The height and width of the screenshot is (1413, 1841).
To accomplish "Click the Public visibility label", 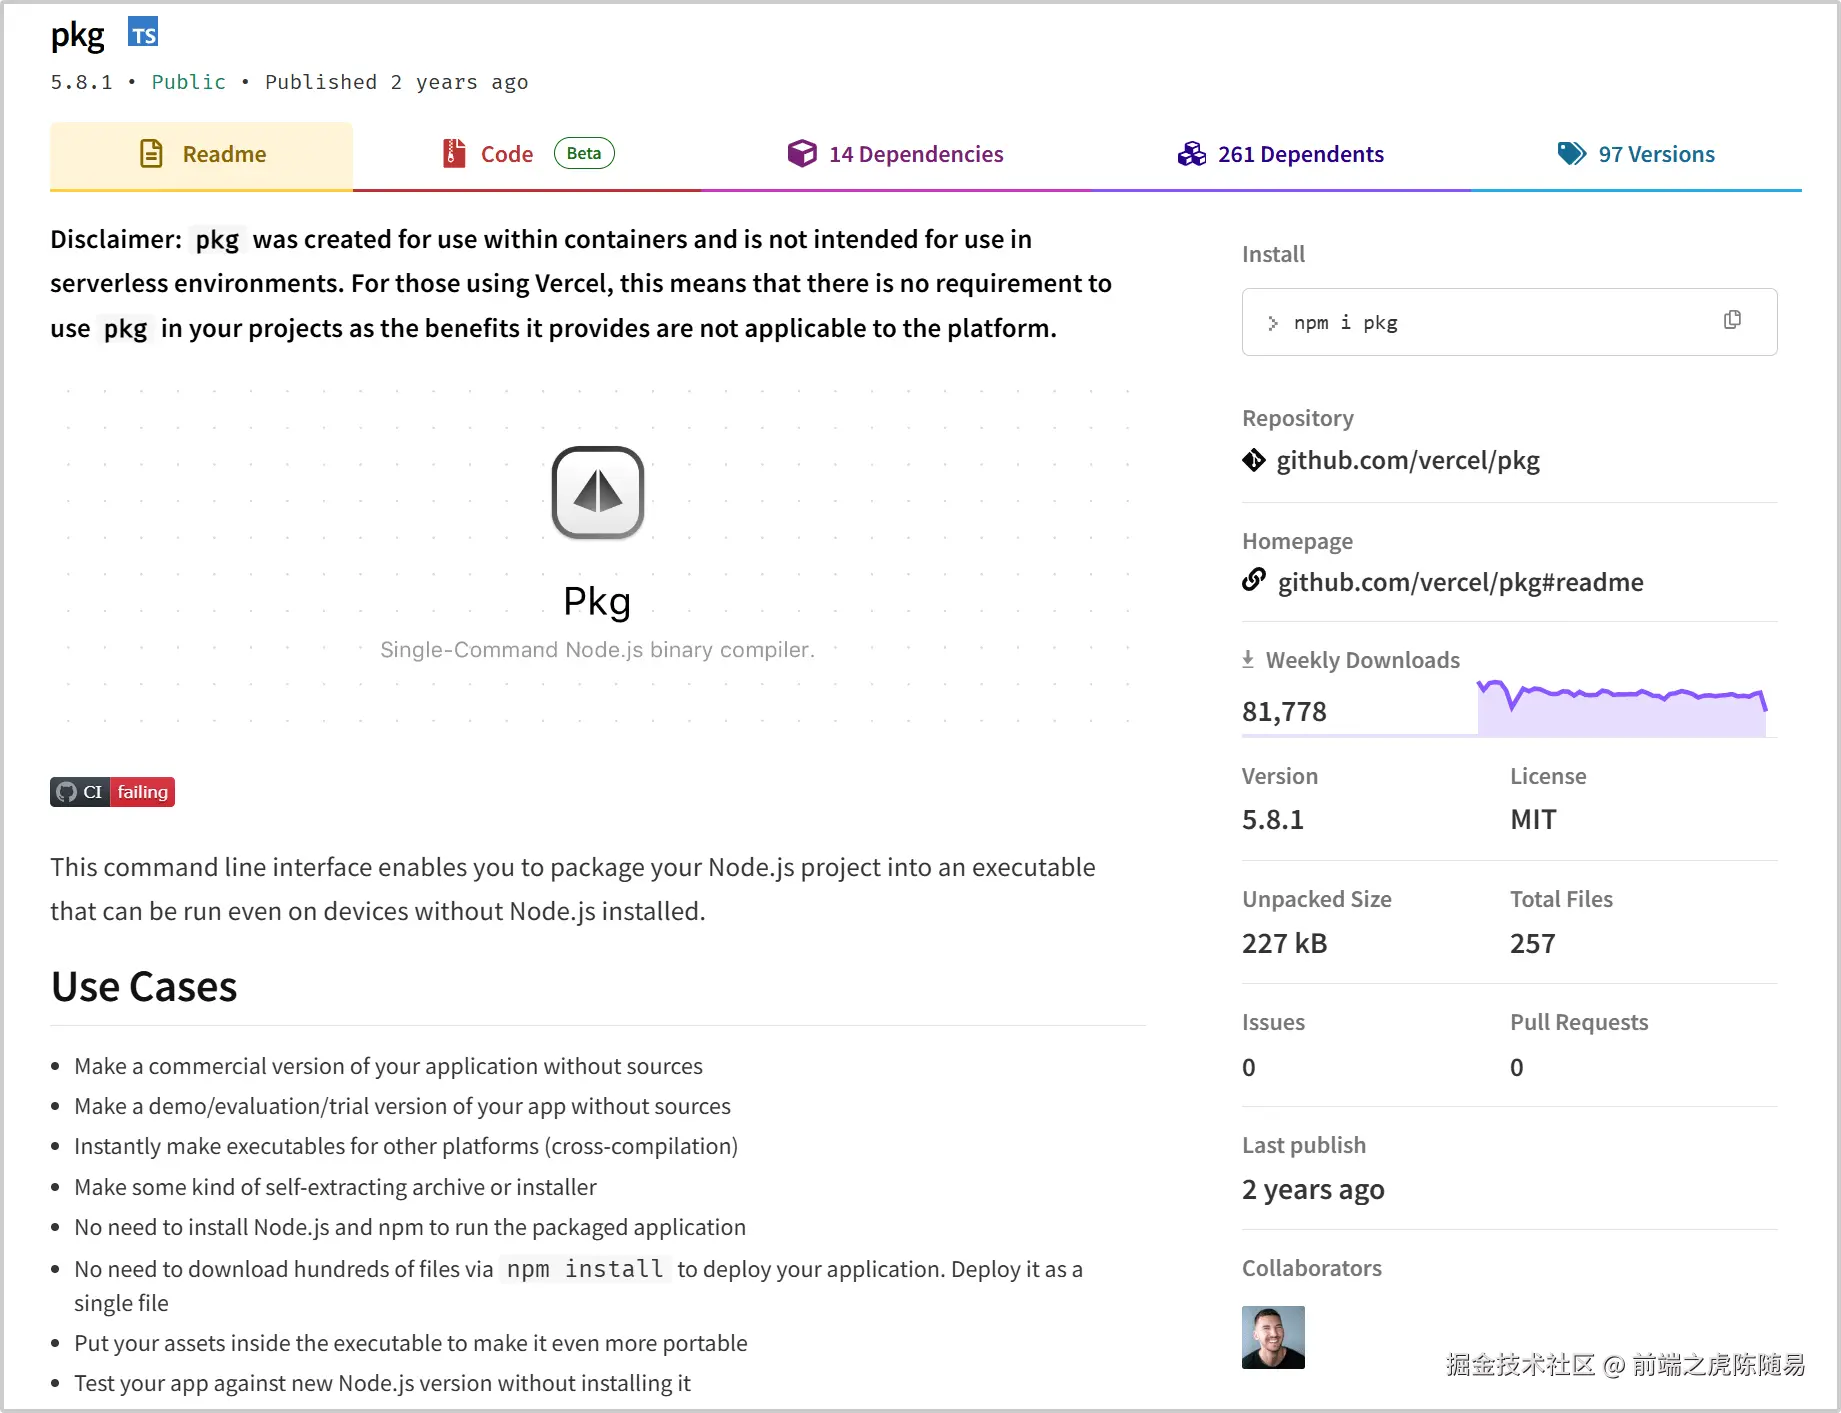I will (x=188, y=82).
